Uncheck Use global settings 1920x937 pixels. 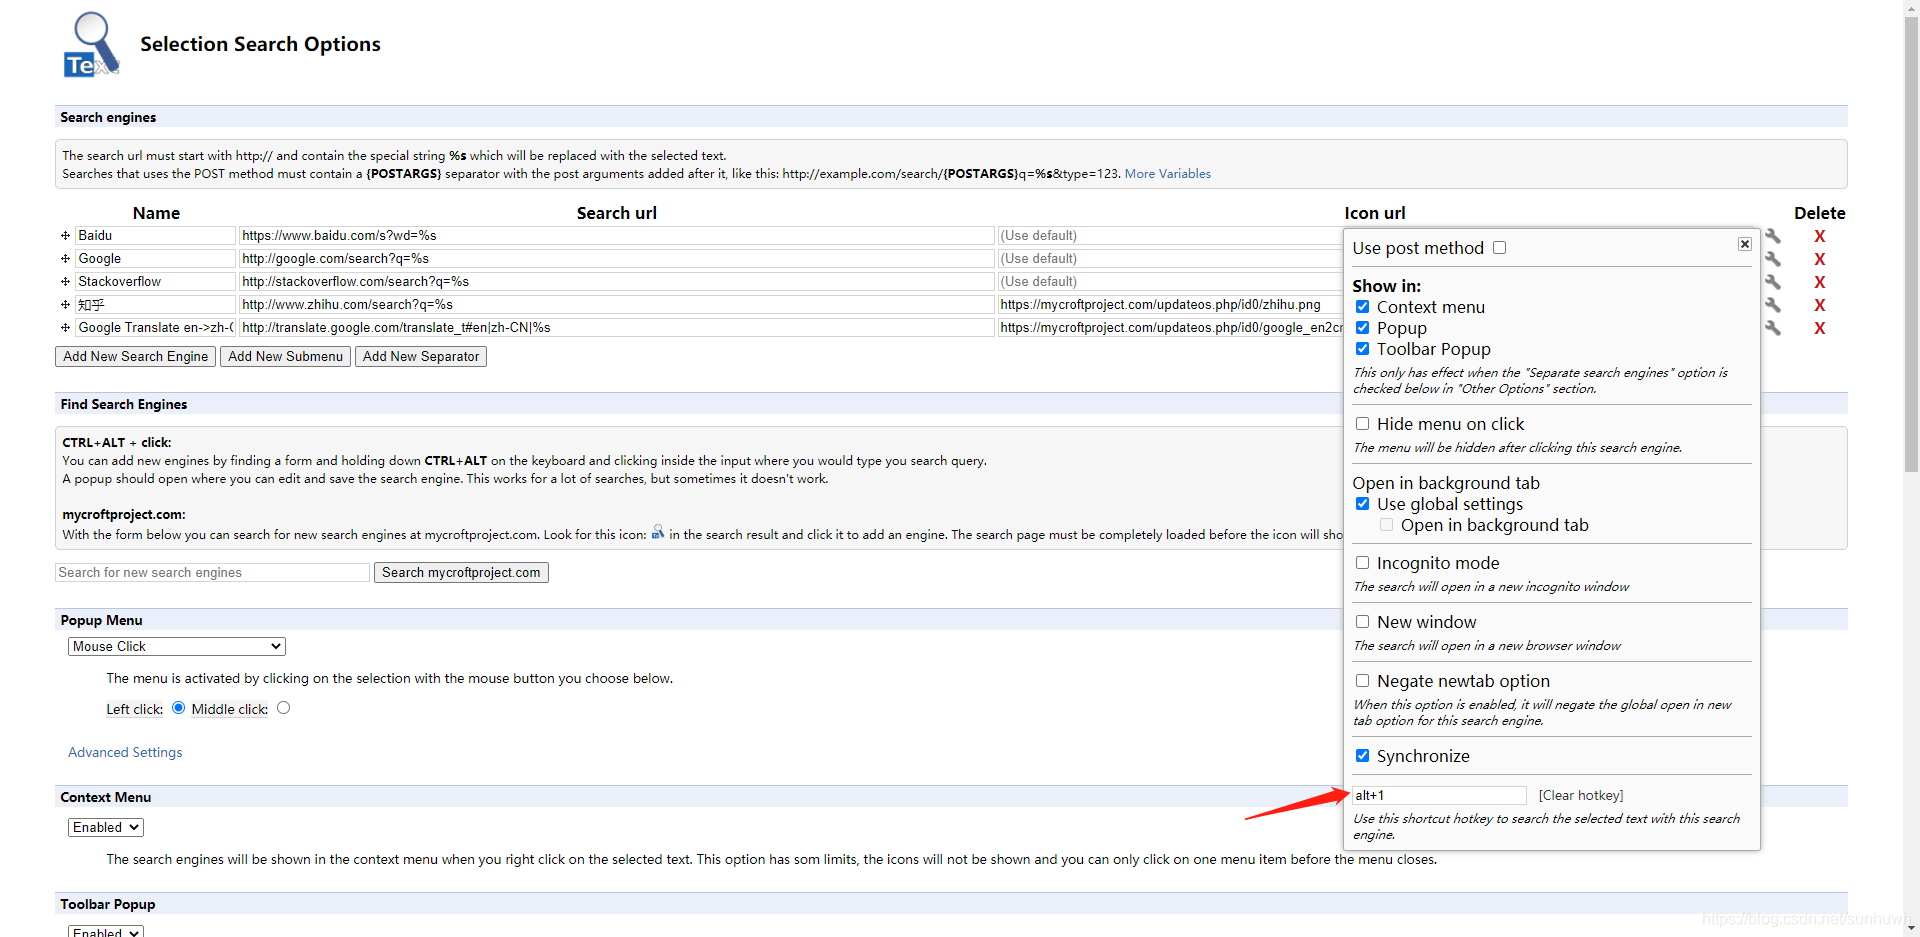[x=1362, y=504]
